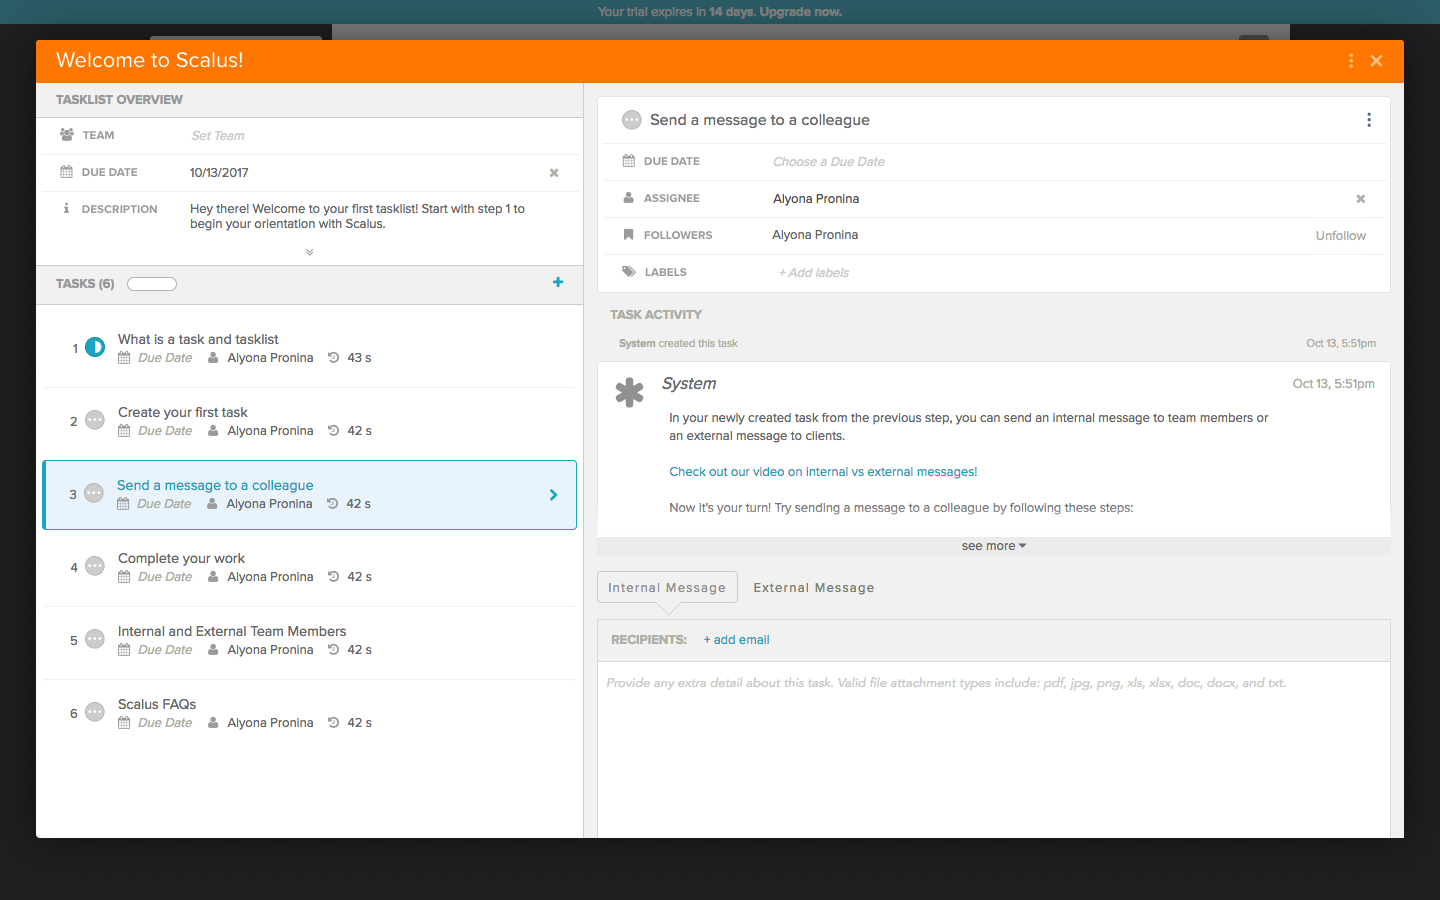Click the team icon in tasklist overview
The height and width of the screenshot is (900, 1440).
click(x=67, y=135)
